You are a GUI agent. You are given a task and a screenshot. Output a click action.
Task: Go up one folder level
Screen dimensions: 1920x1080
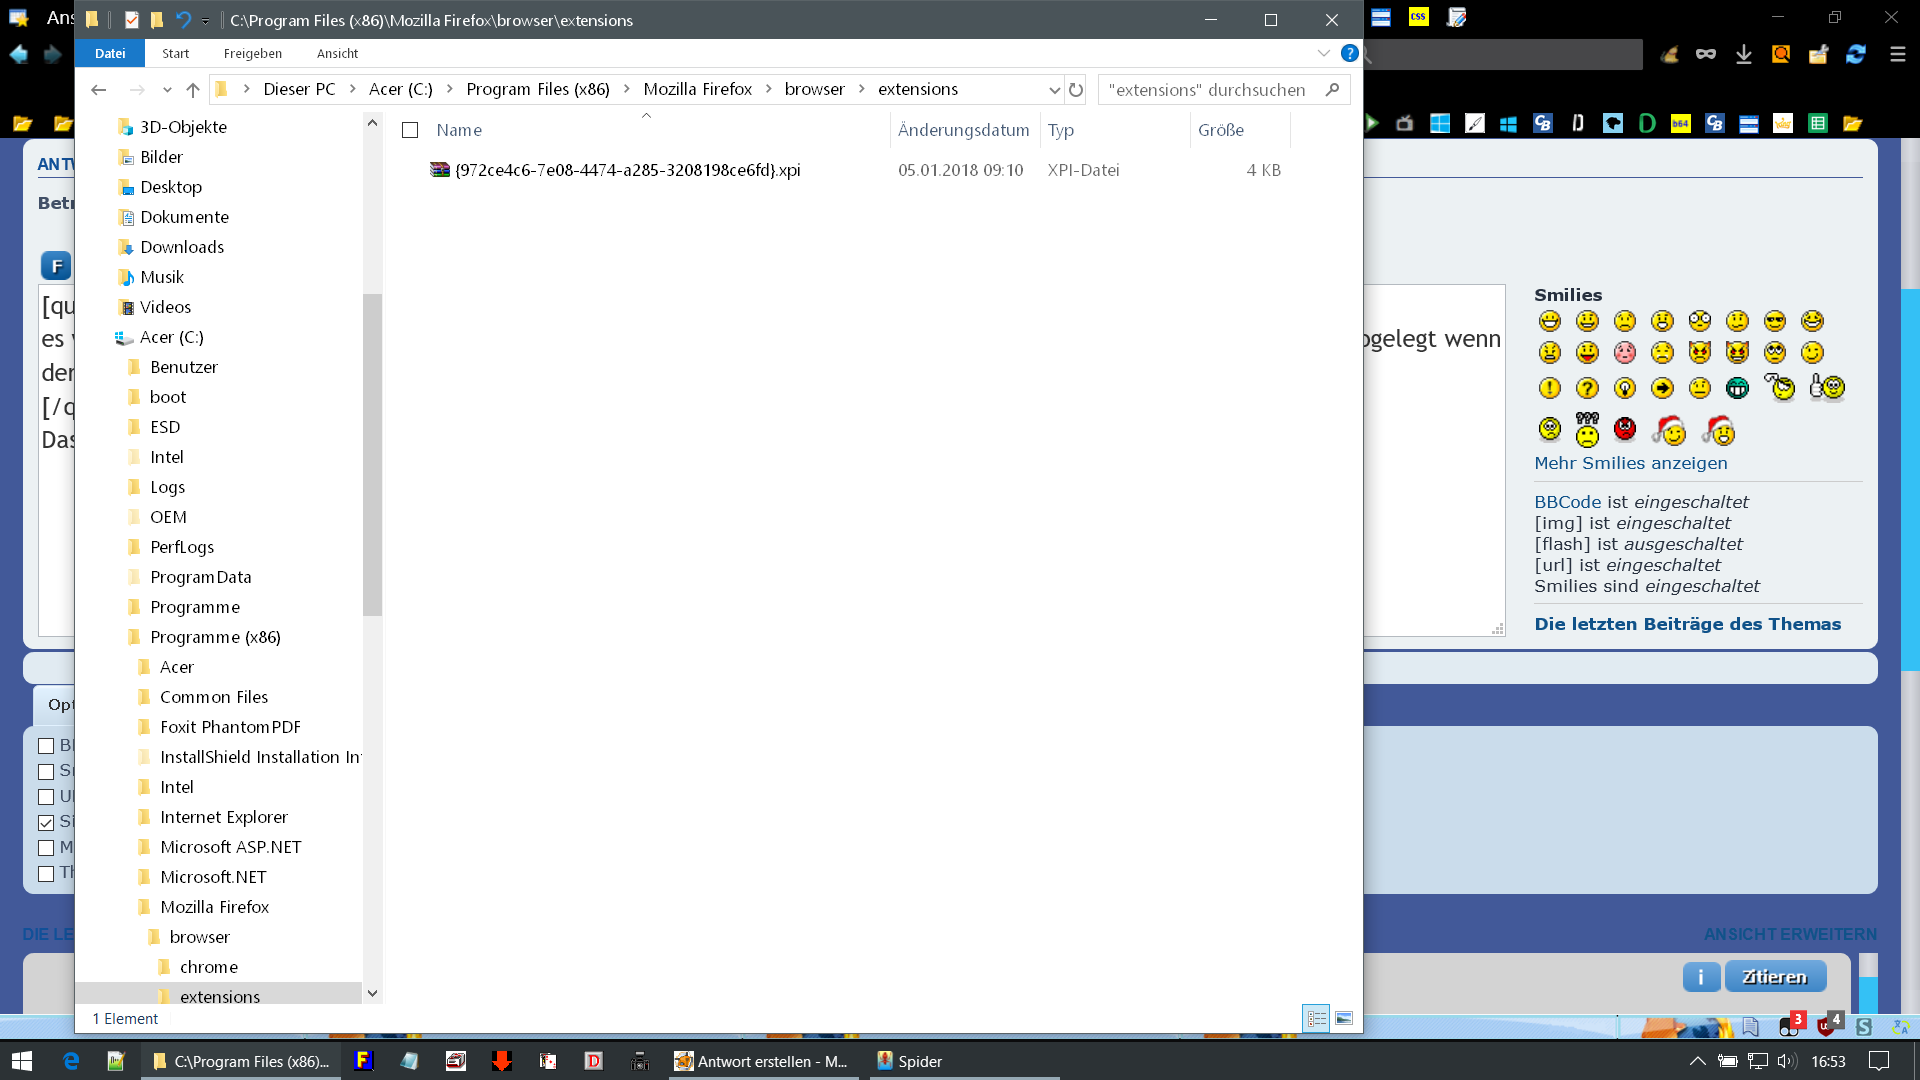coord(193,90)
